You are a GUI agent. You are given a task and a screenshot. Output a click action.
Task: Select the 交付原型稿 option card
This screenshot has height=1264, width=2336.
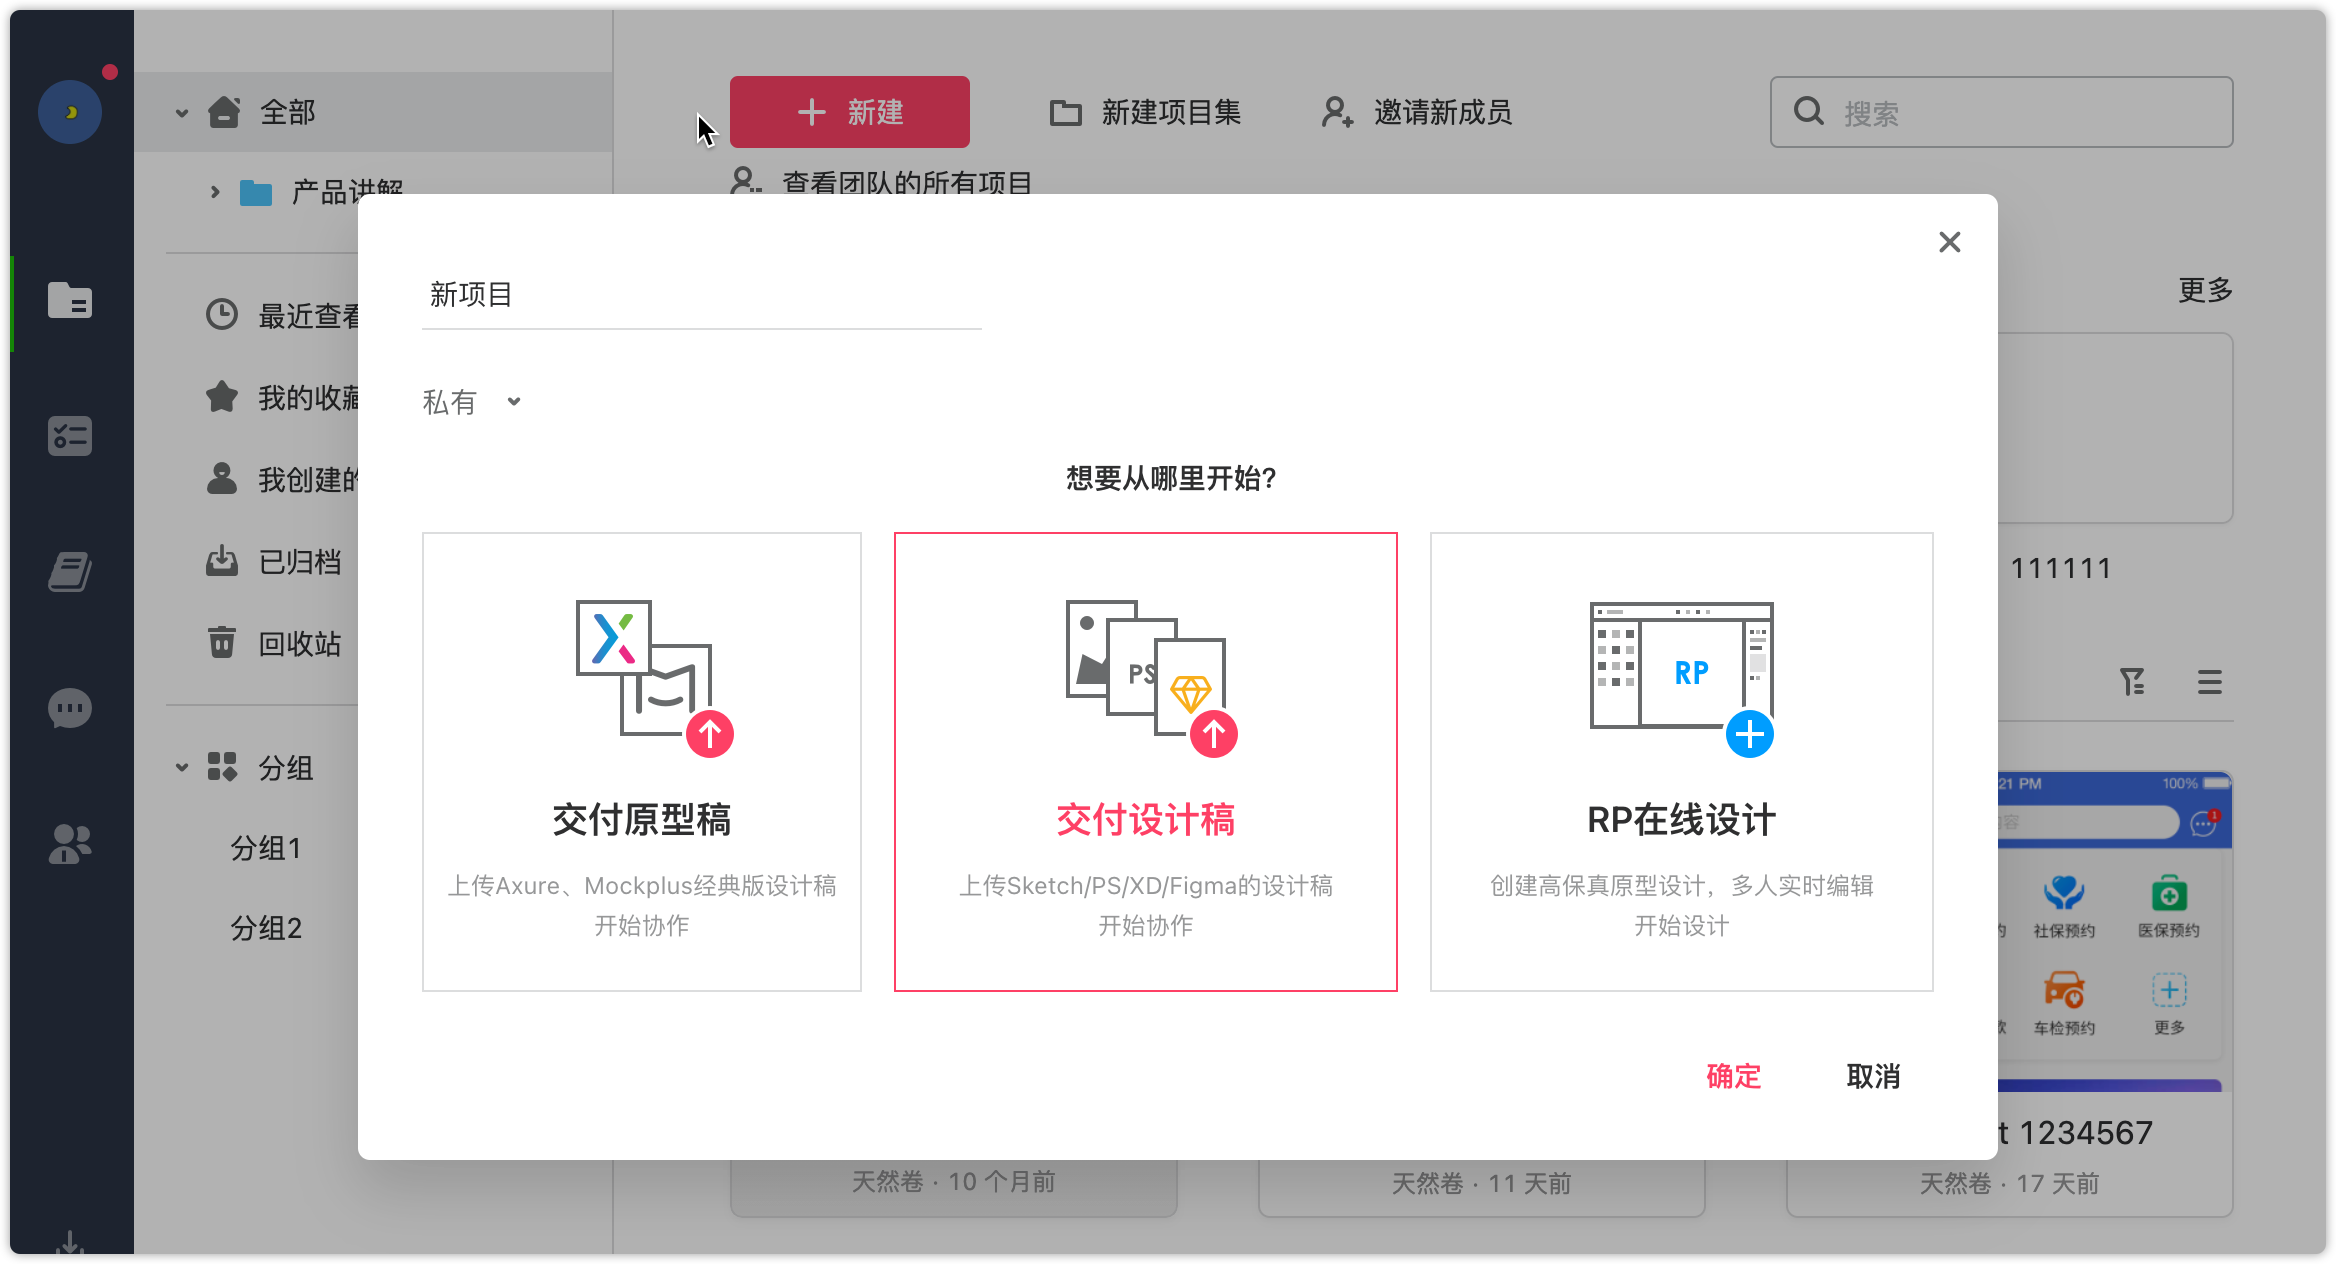tap(641, 762)
